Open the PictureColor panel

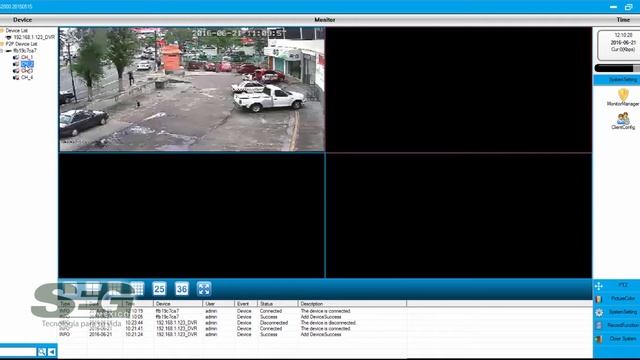pyautogui.click(x=617, y=299)
